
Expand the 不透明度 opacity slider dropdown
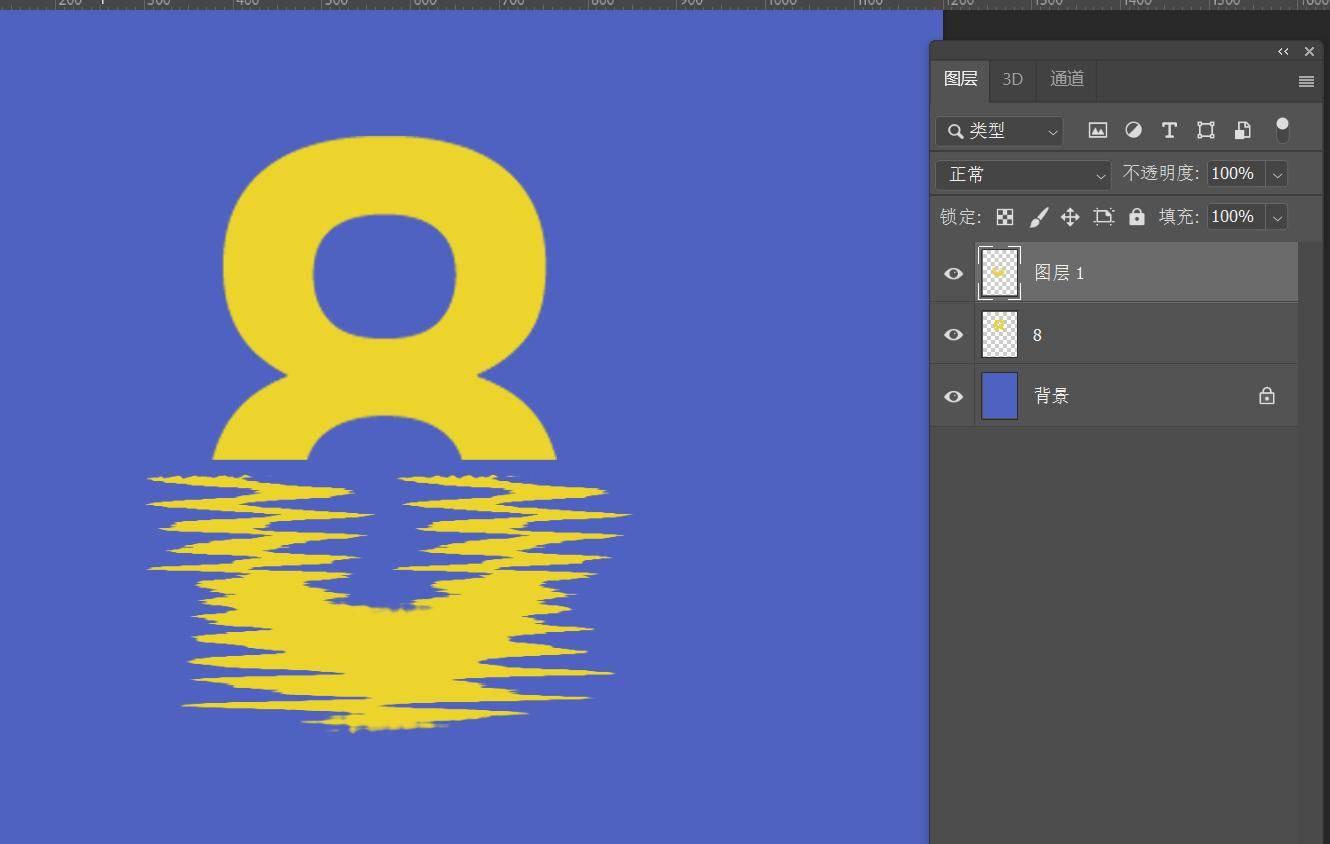click(x=1277, y=174)
